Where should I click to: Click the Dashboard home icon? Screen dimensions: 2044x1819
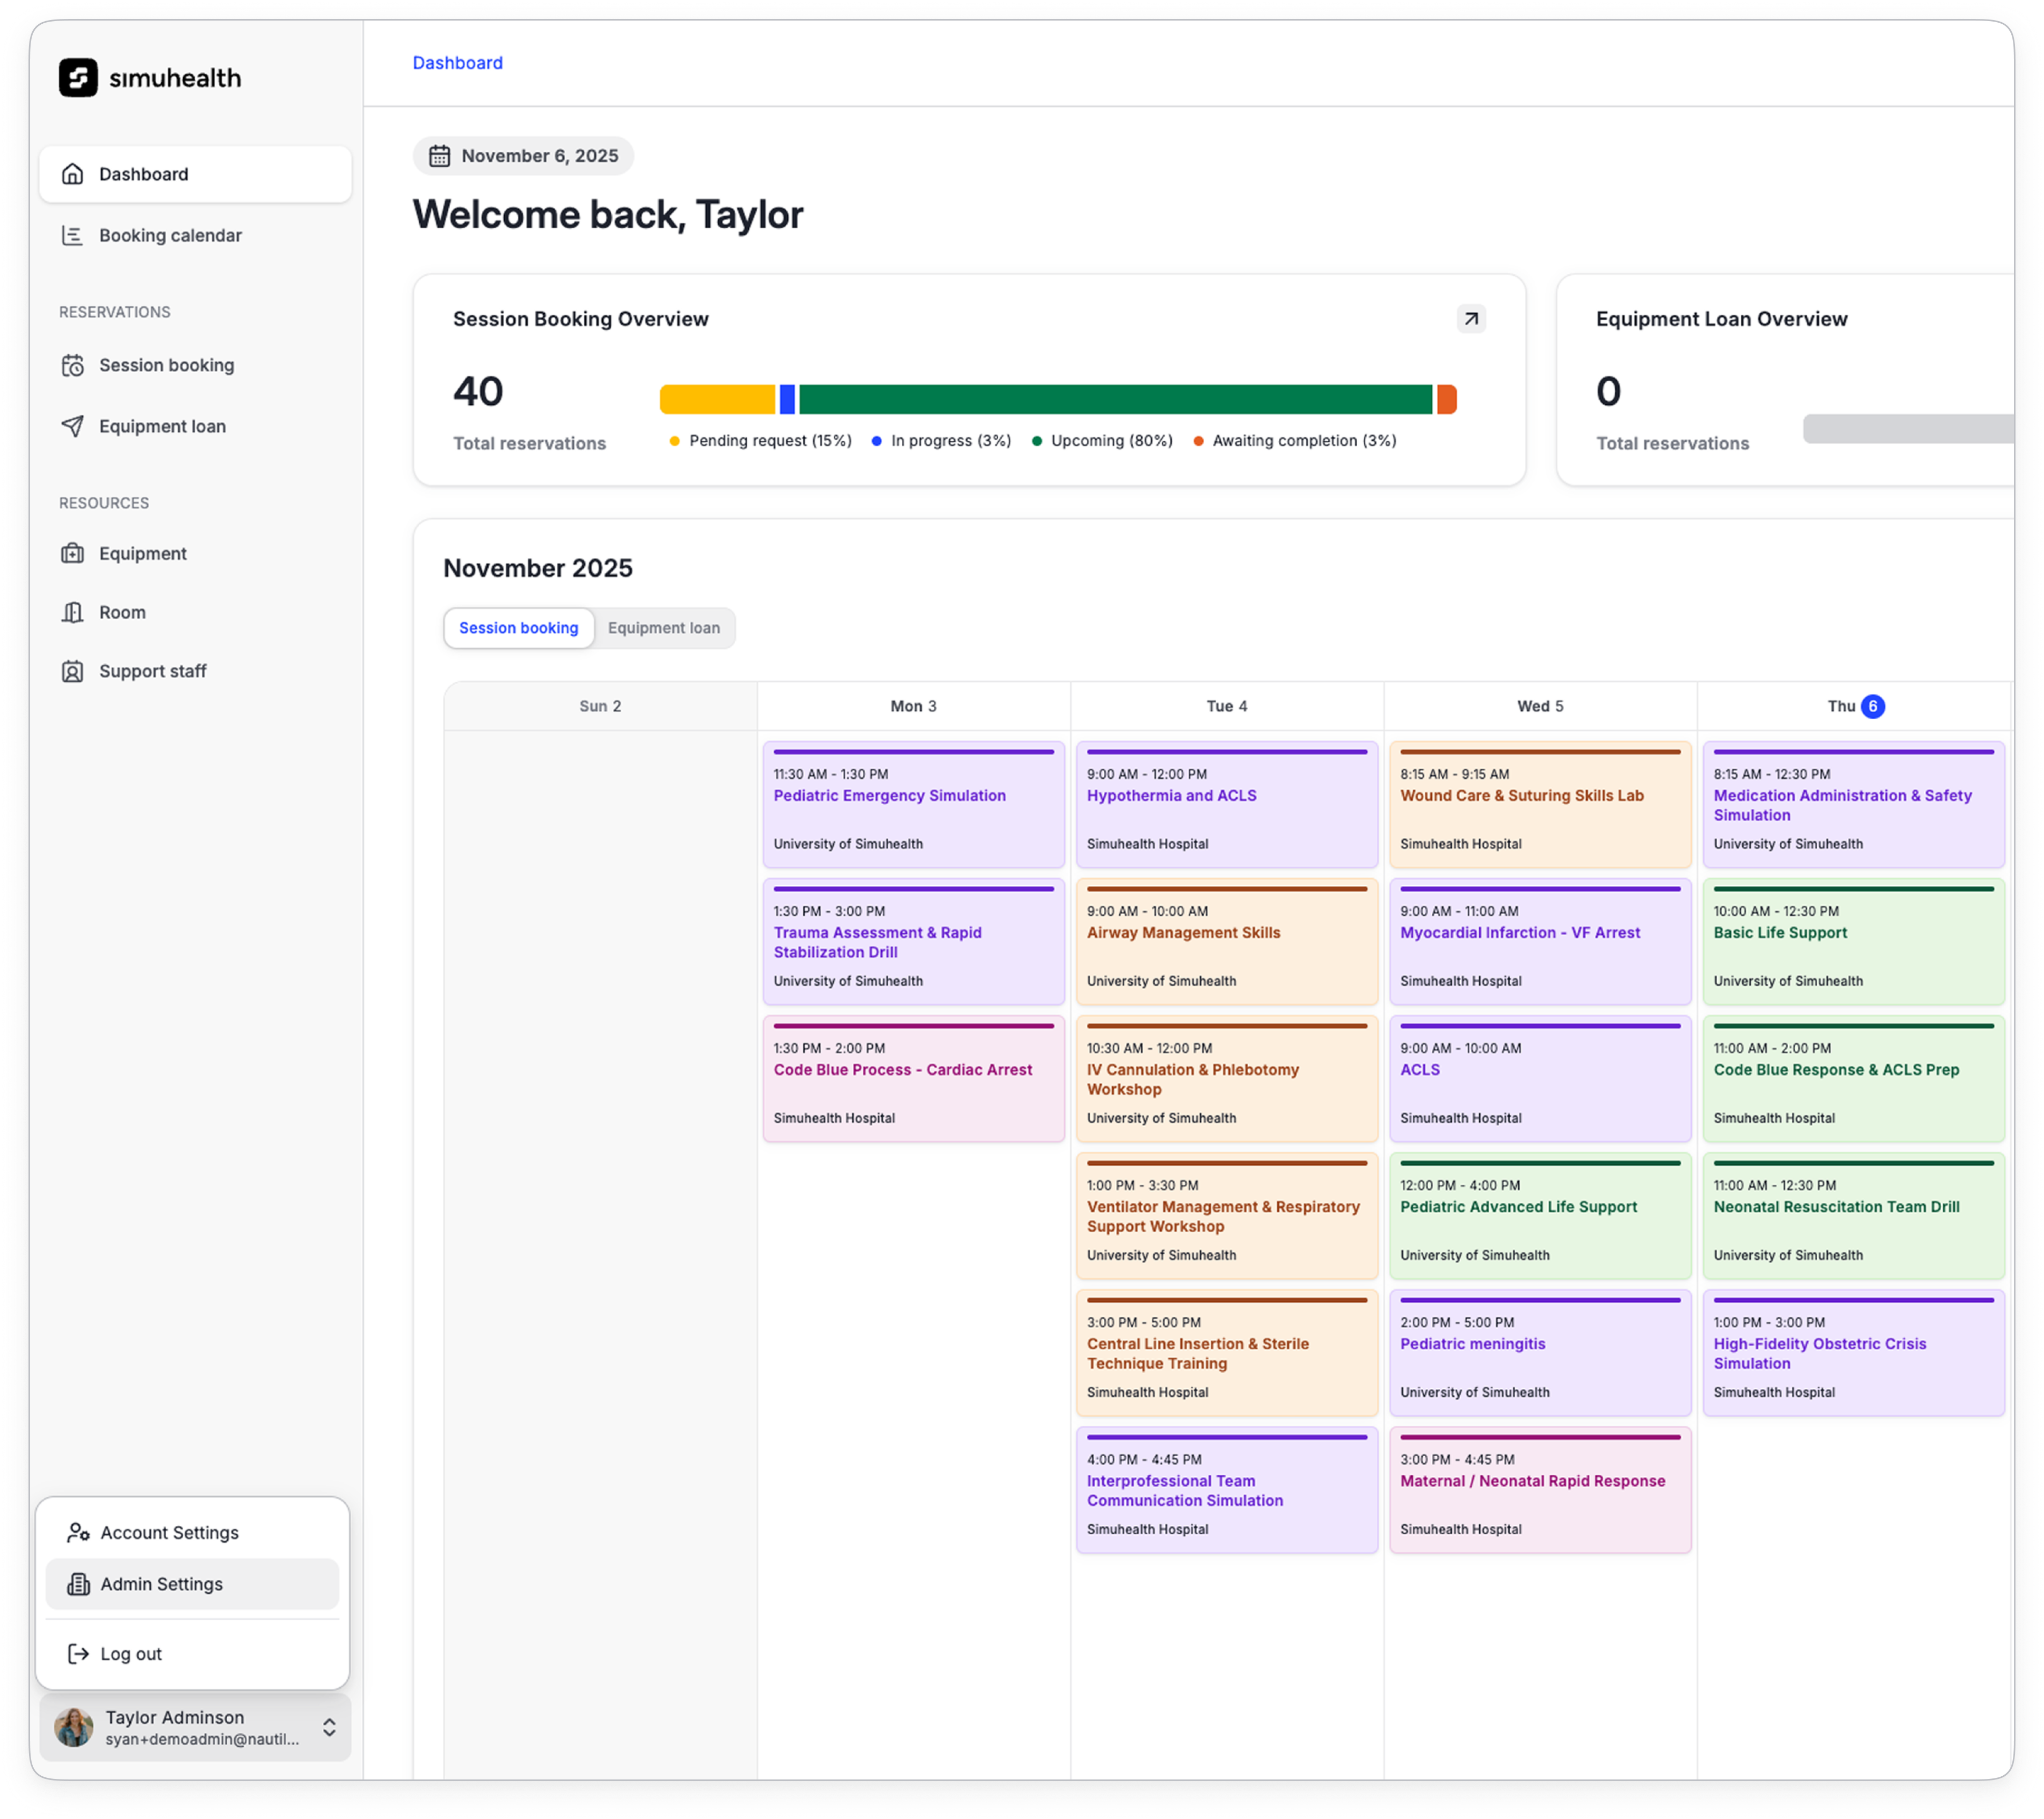(x=72, y=174)
